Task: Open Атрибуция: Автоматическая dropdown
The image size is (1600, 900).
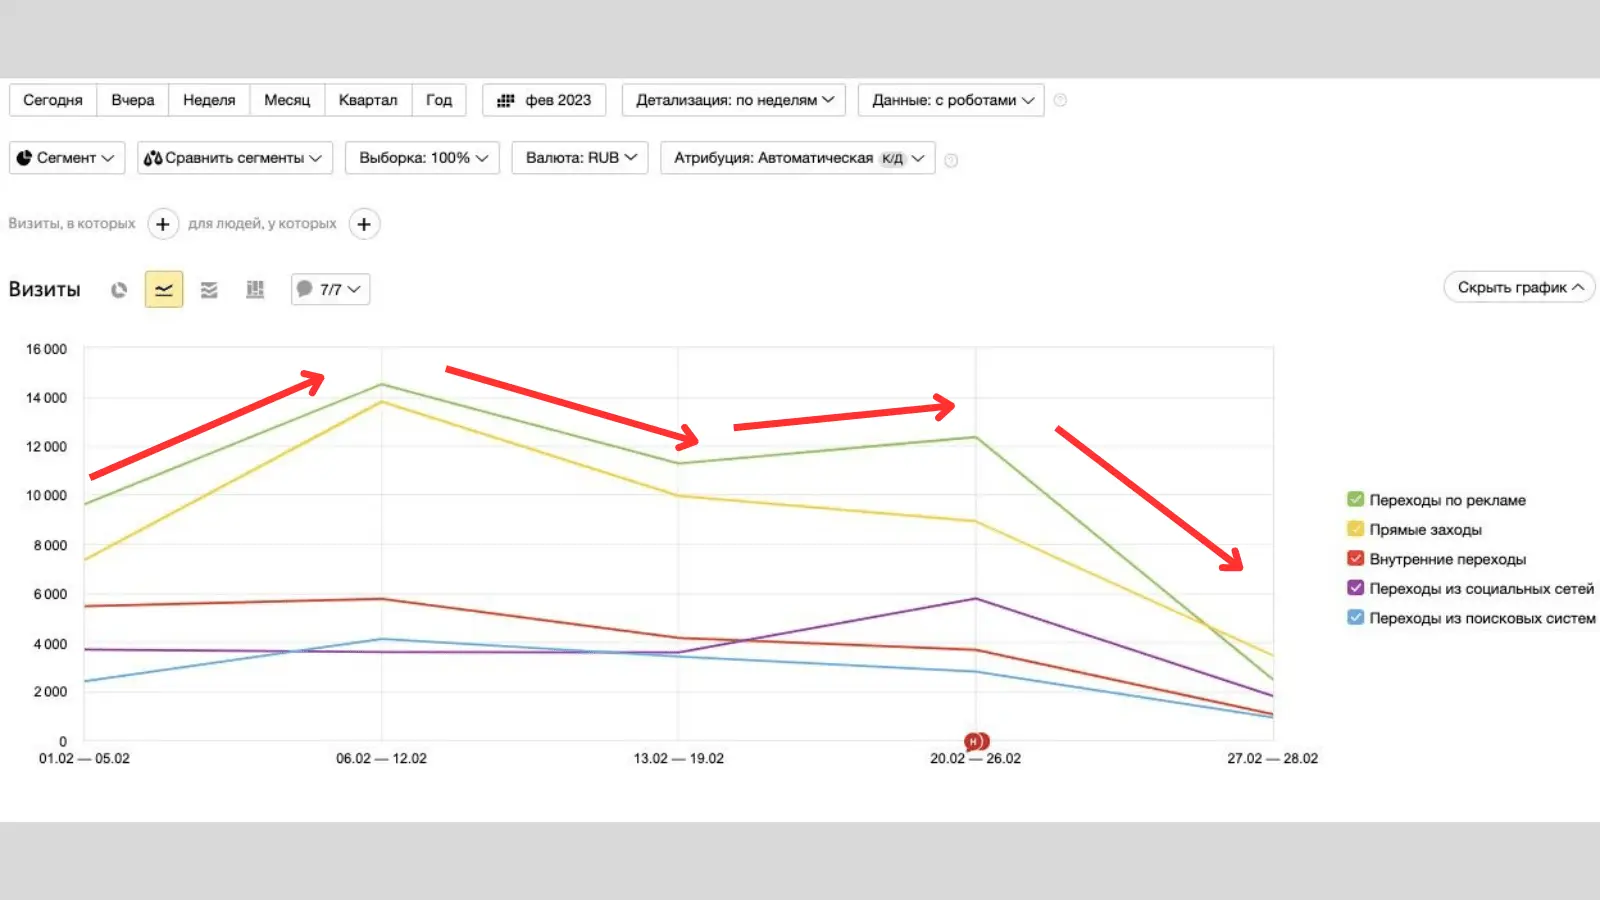Action: [798, 158]
